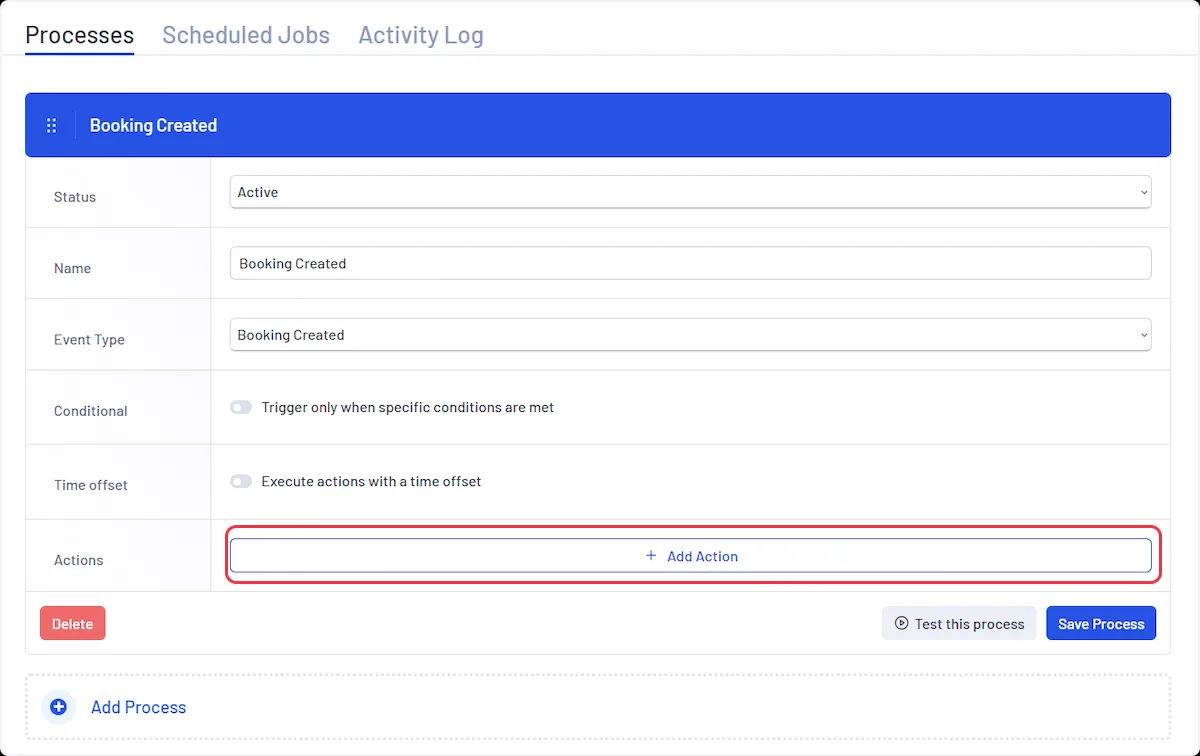Open the Event Type dropdown
Viewport: 1200px width, 756px height.
click(690, 335)
